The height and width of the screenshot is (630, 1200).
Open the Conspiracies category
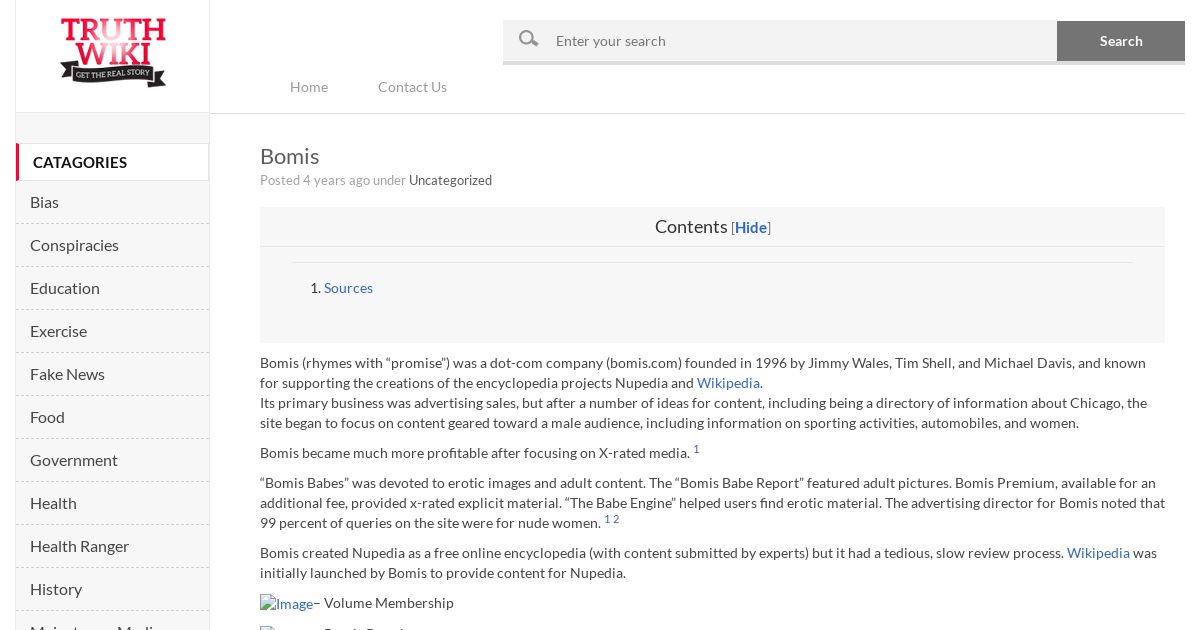[x=112, y=245]
